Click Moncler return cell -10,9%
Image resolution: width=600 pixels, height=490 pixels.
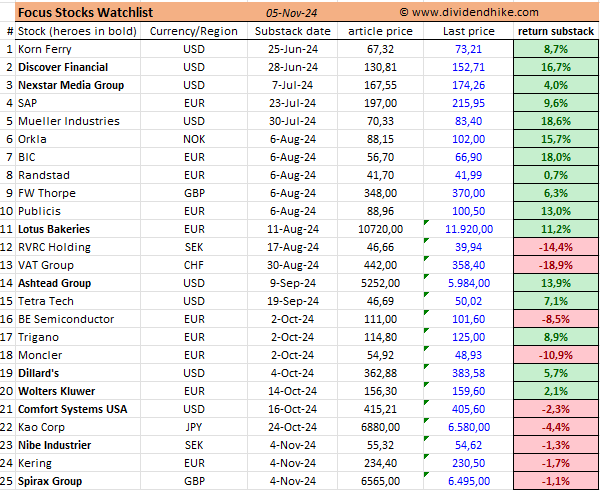pos(556,355)
